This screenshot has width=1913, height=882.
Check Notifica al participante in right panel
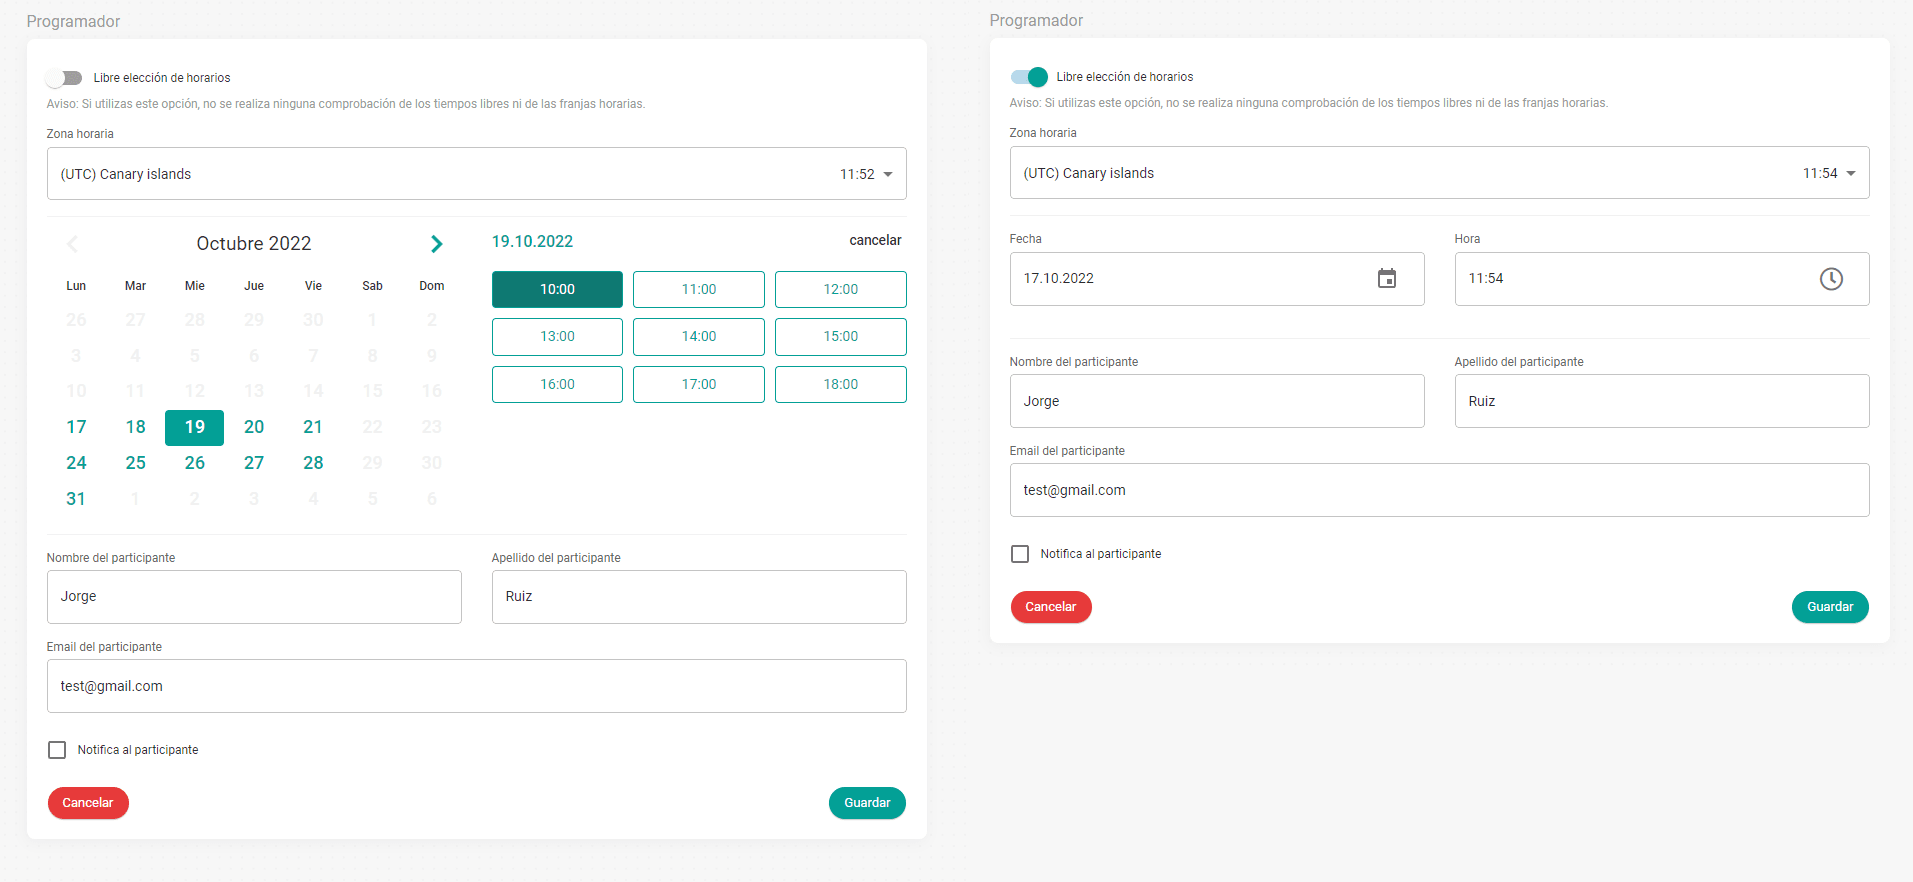point(1020,554)
